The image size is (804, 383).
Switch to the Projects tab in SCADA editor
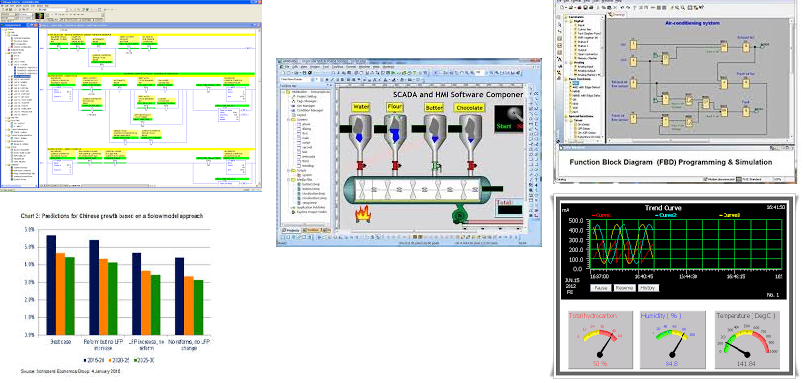point(290,231)
